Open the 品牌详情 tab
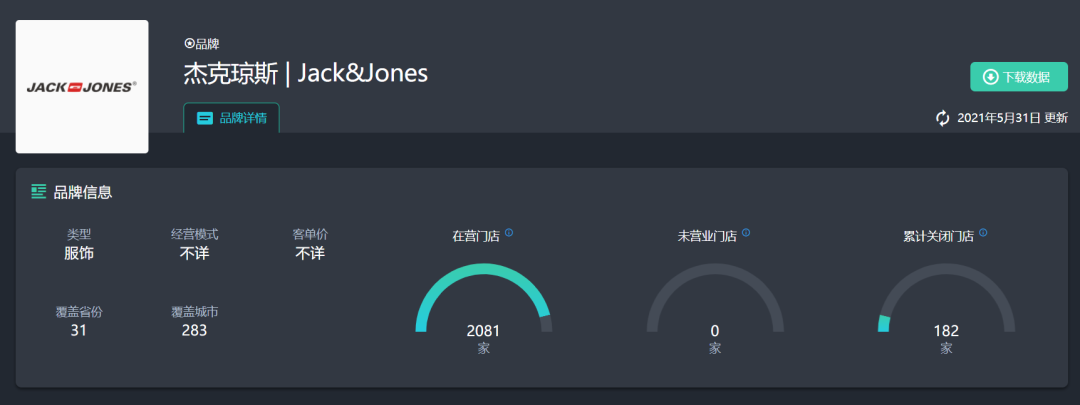The width and height of the screenshot is (1080, 405). [x=231, y=118]
